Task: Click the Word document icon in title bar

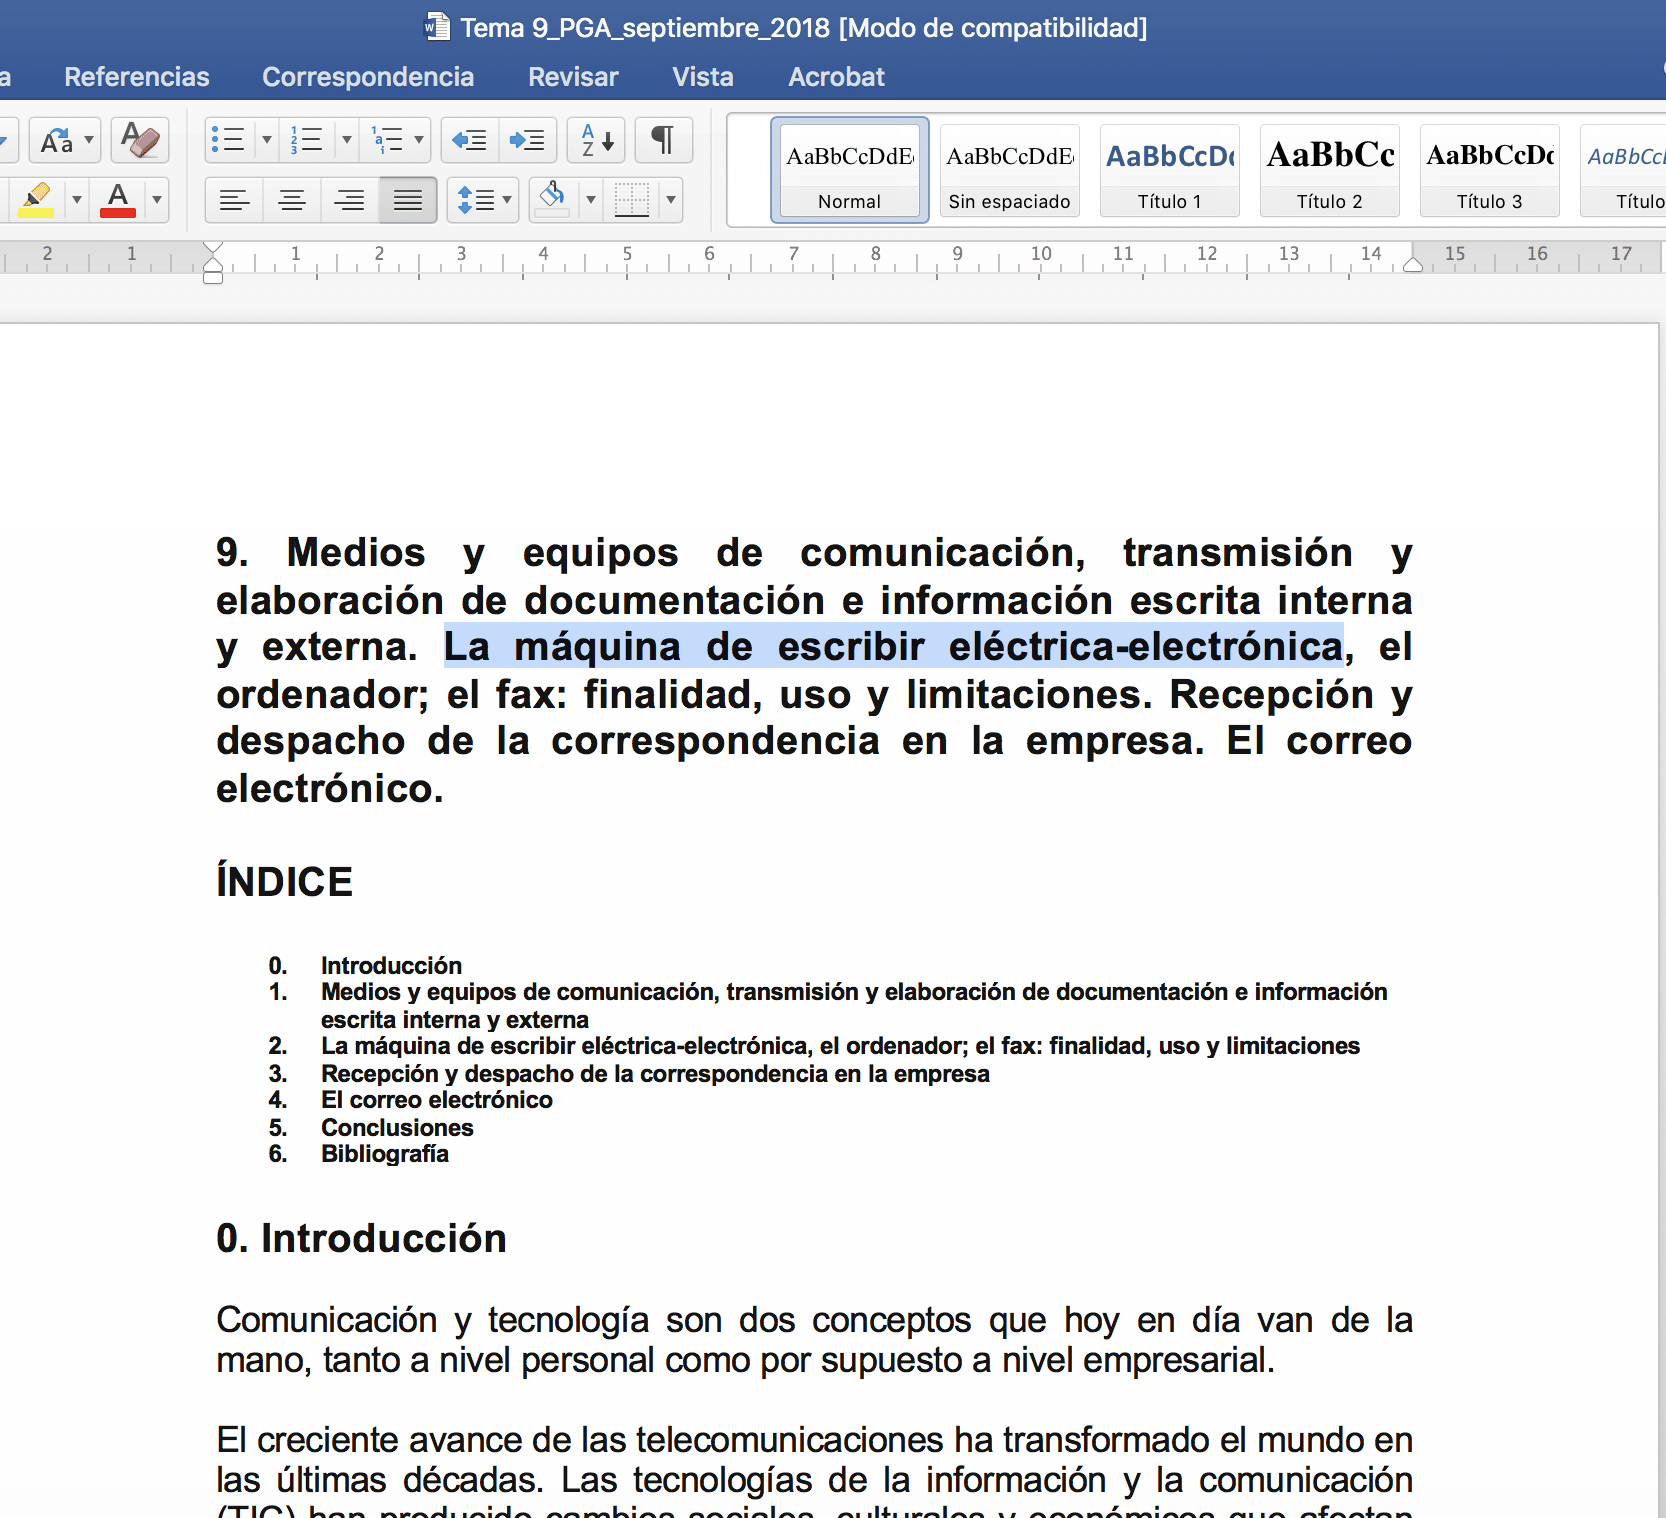Action: coord(437,27)
